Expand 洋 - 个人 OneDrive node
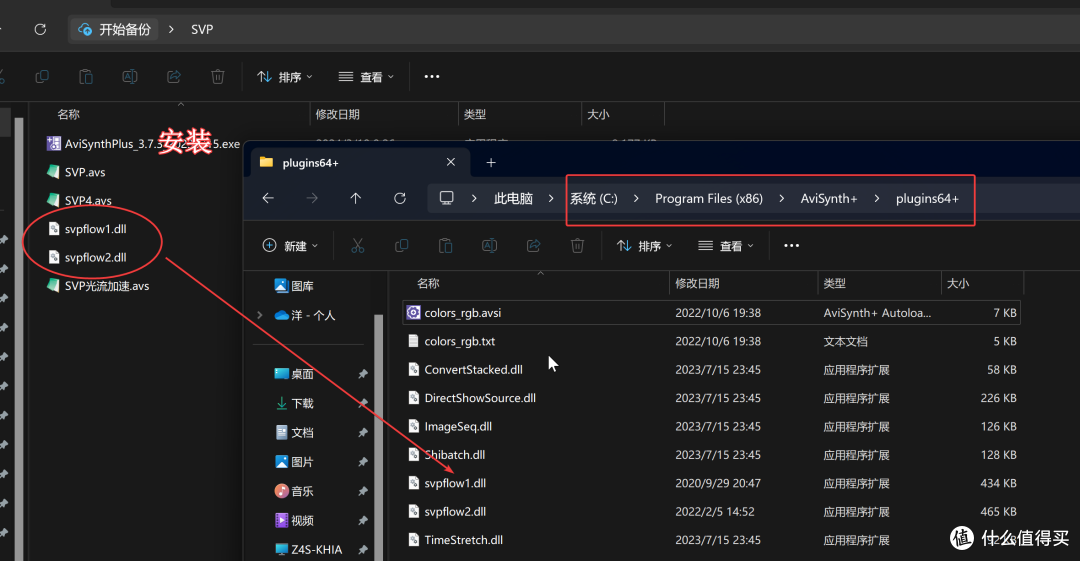Viewport: 1080px width, 561px height. [x=260, y=315]
